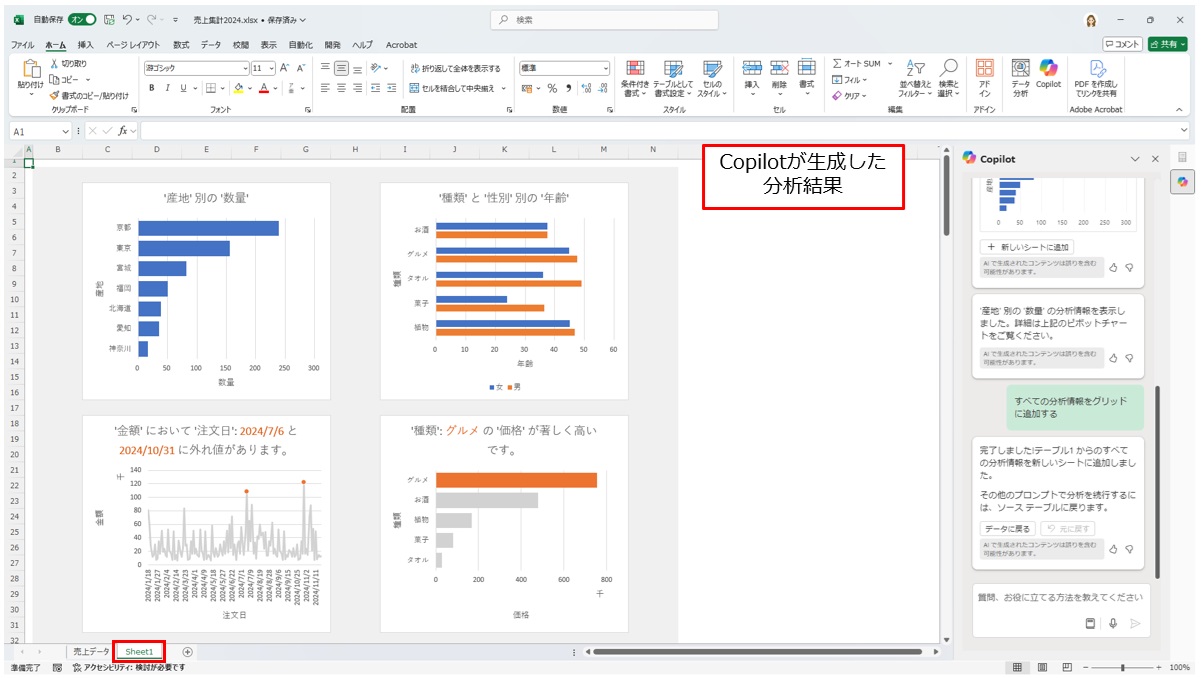Image resolution: width=1201 pixels, height=678 pixels.
Task: Click the thumbs up beside the データに戻る reply
Action: tap(1113, 549)
